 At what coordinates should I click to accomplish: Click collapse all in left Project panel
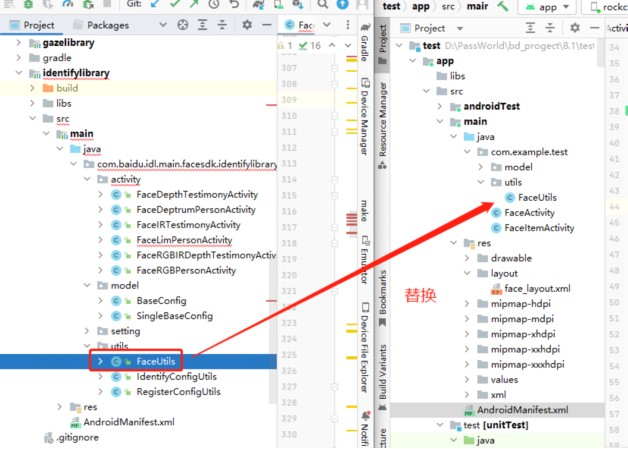pos(222,25)
